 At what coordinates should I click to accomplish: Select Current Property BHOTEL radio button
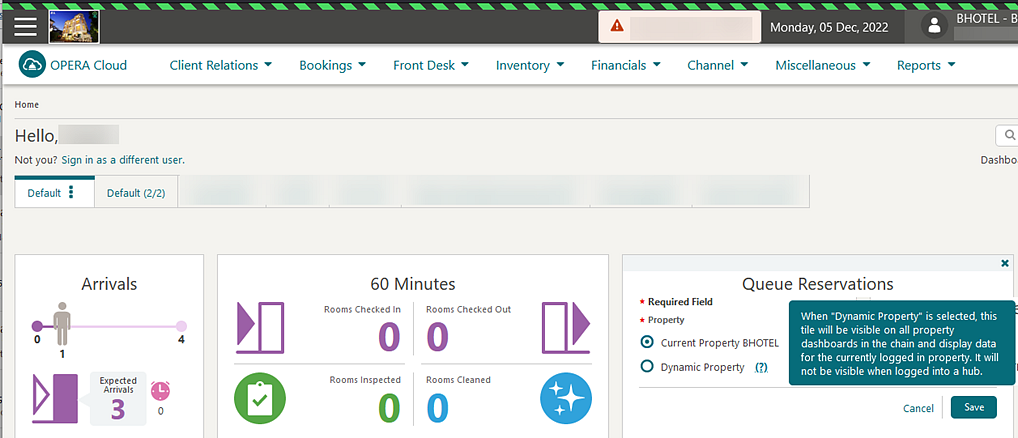point(647,342)
